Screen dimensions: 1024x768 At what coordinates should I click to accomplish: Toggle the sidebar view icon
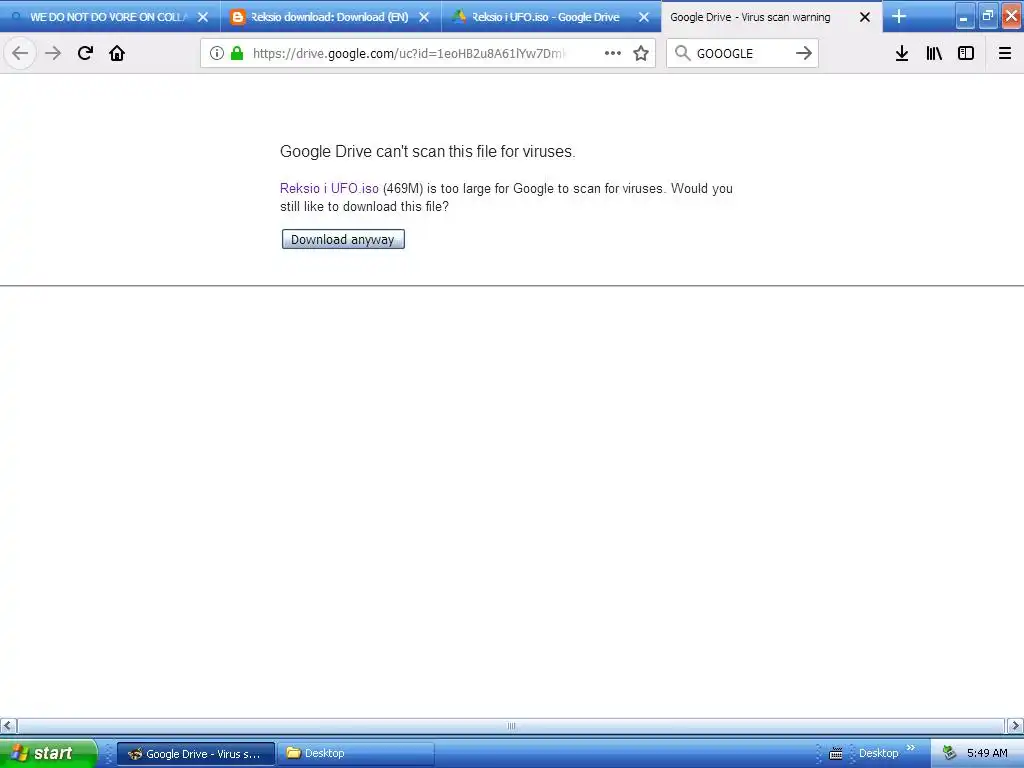(966, 54)
